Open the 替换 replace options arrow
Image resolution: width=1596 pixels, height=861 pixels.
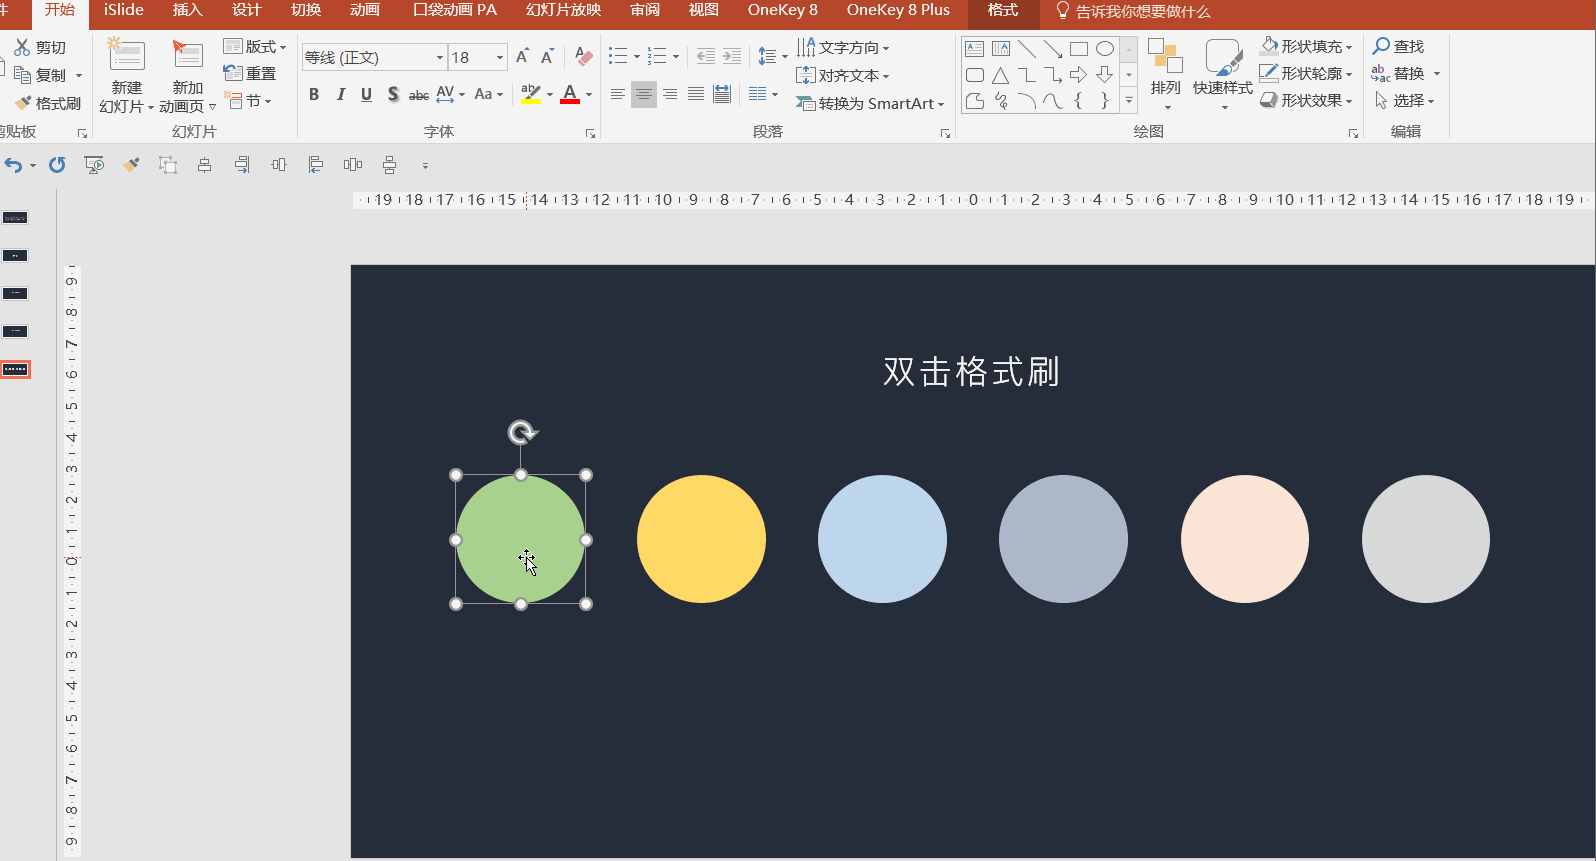pyautogui.click(x=1437, y=73)
